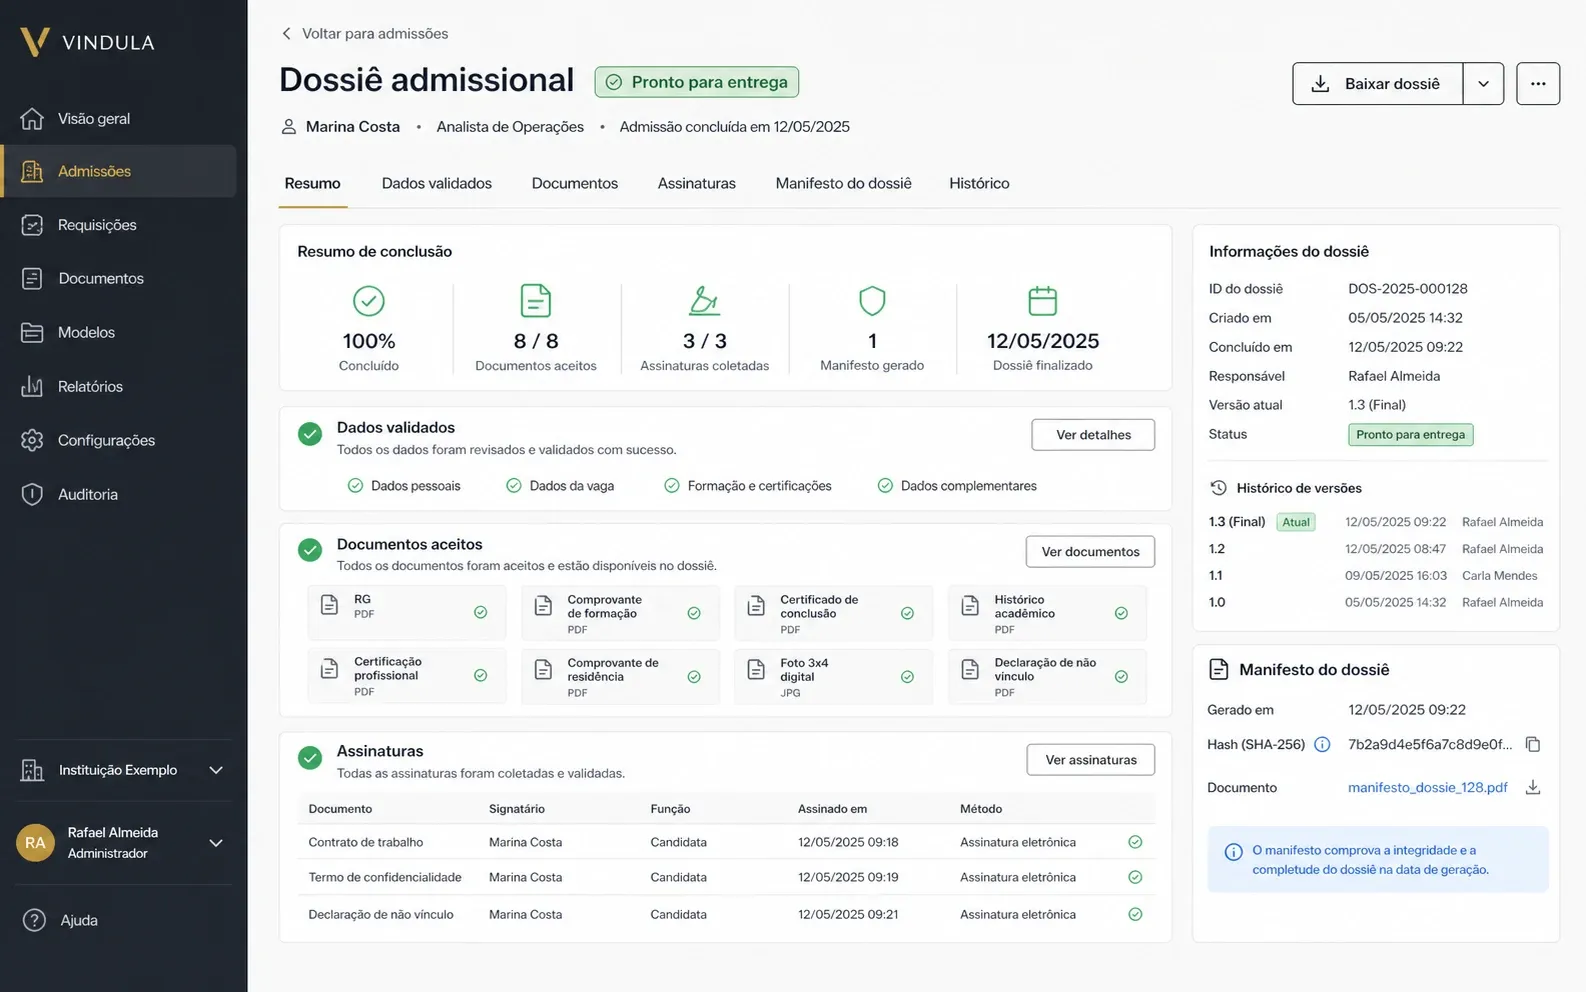This screenshot has height=992, width=1586.
Task: Open the more options ellipsis button
Action: pos(1538,84)
